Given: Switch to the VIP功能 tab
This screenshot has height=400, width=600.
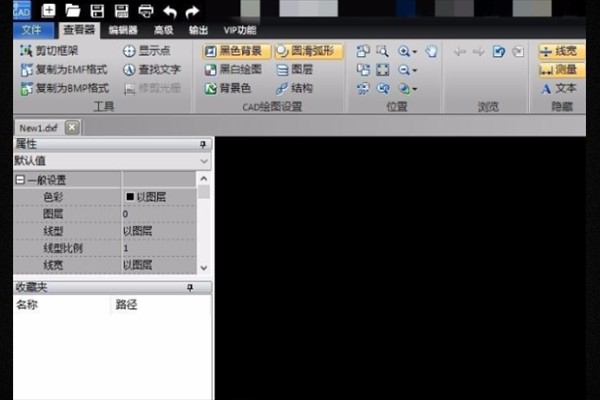Looking at the screenshot, I should (240, 30).
